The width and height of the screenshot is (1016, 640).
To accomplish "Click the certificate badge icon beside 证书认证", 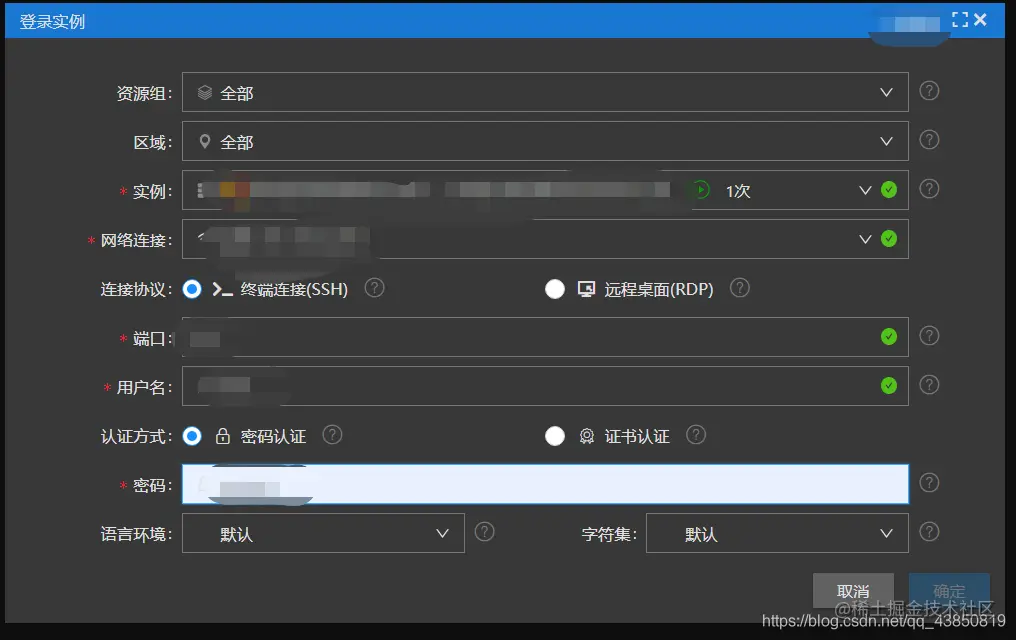I will [x=587, y=436].
